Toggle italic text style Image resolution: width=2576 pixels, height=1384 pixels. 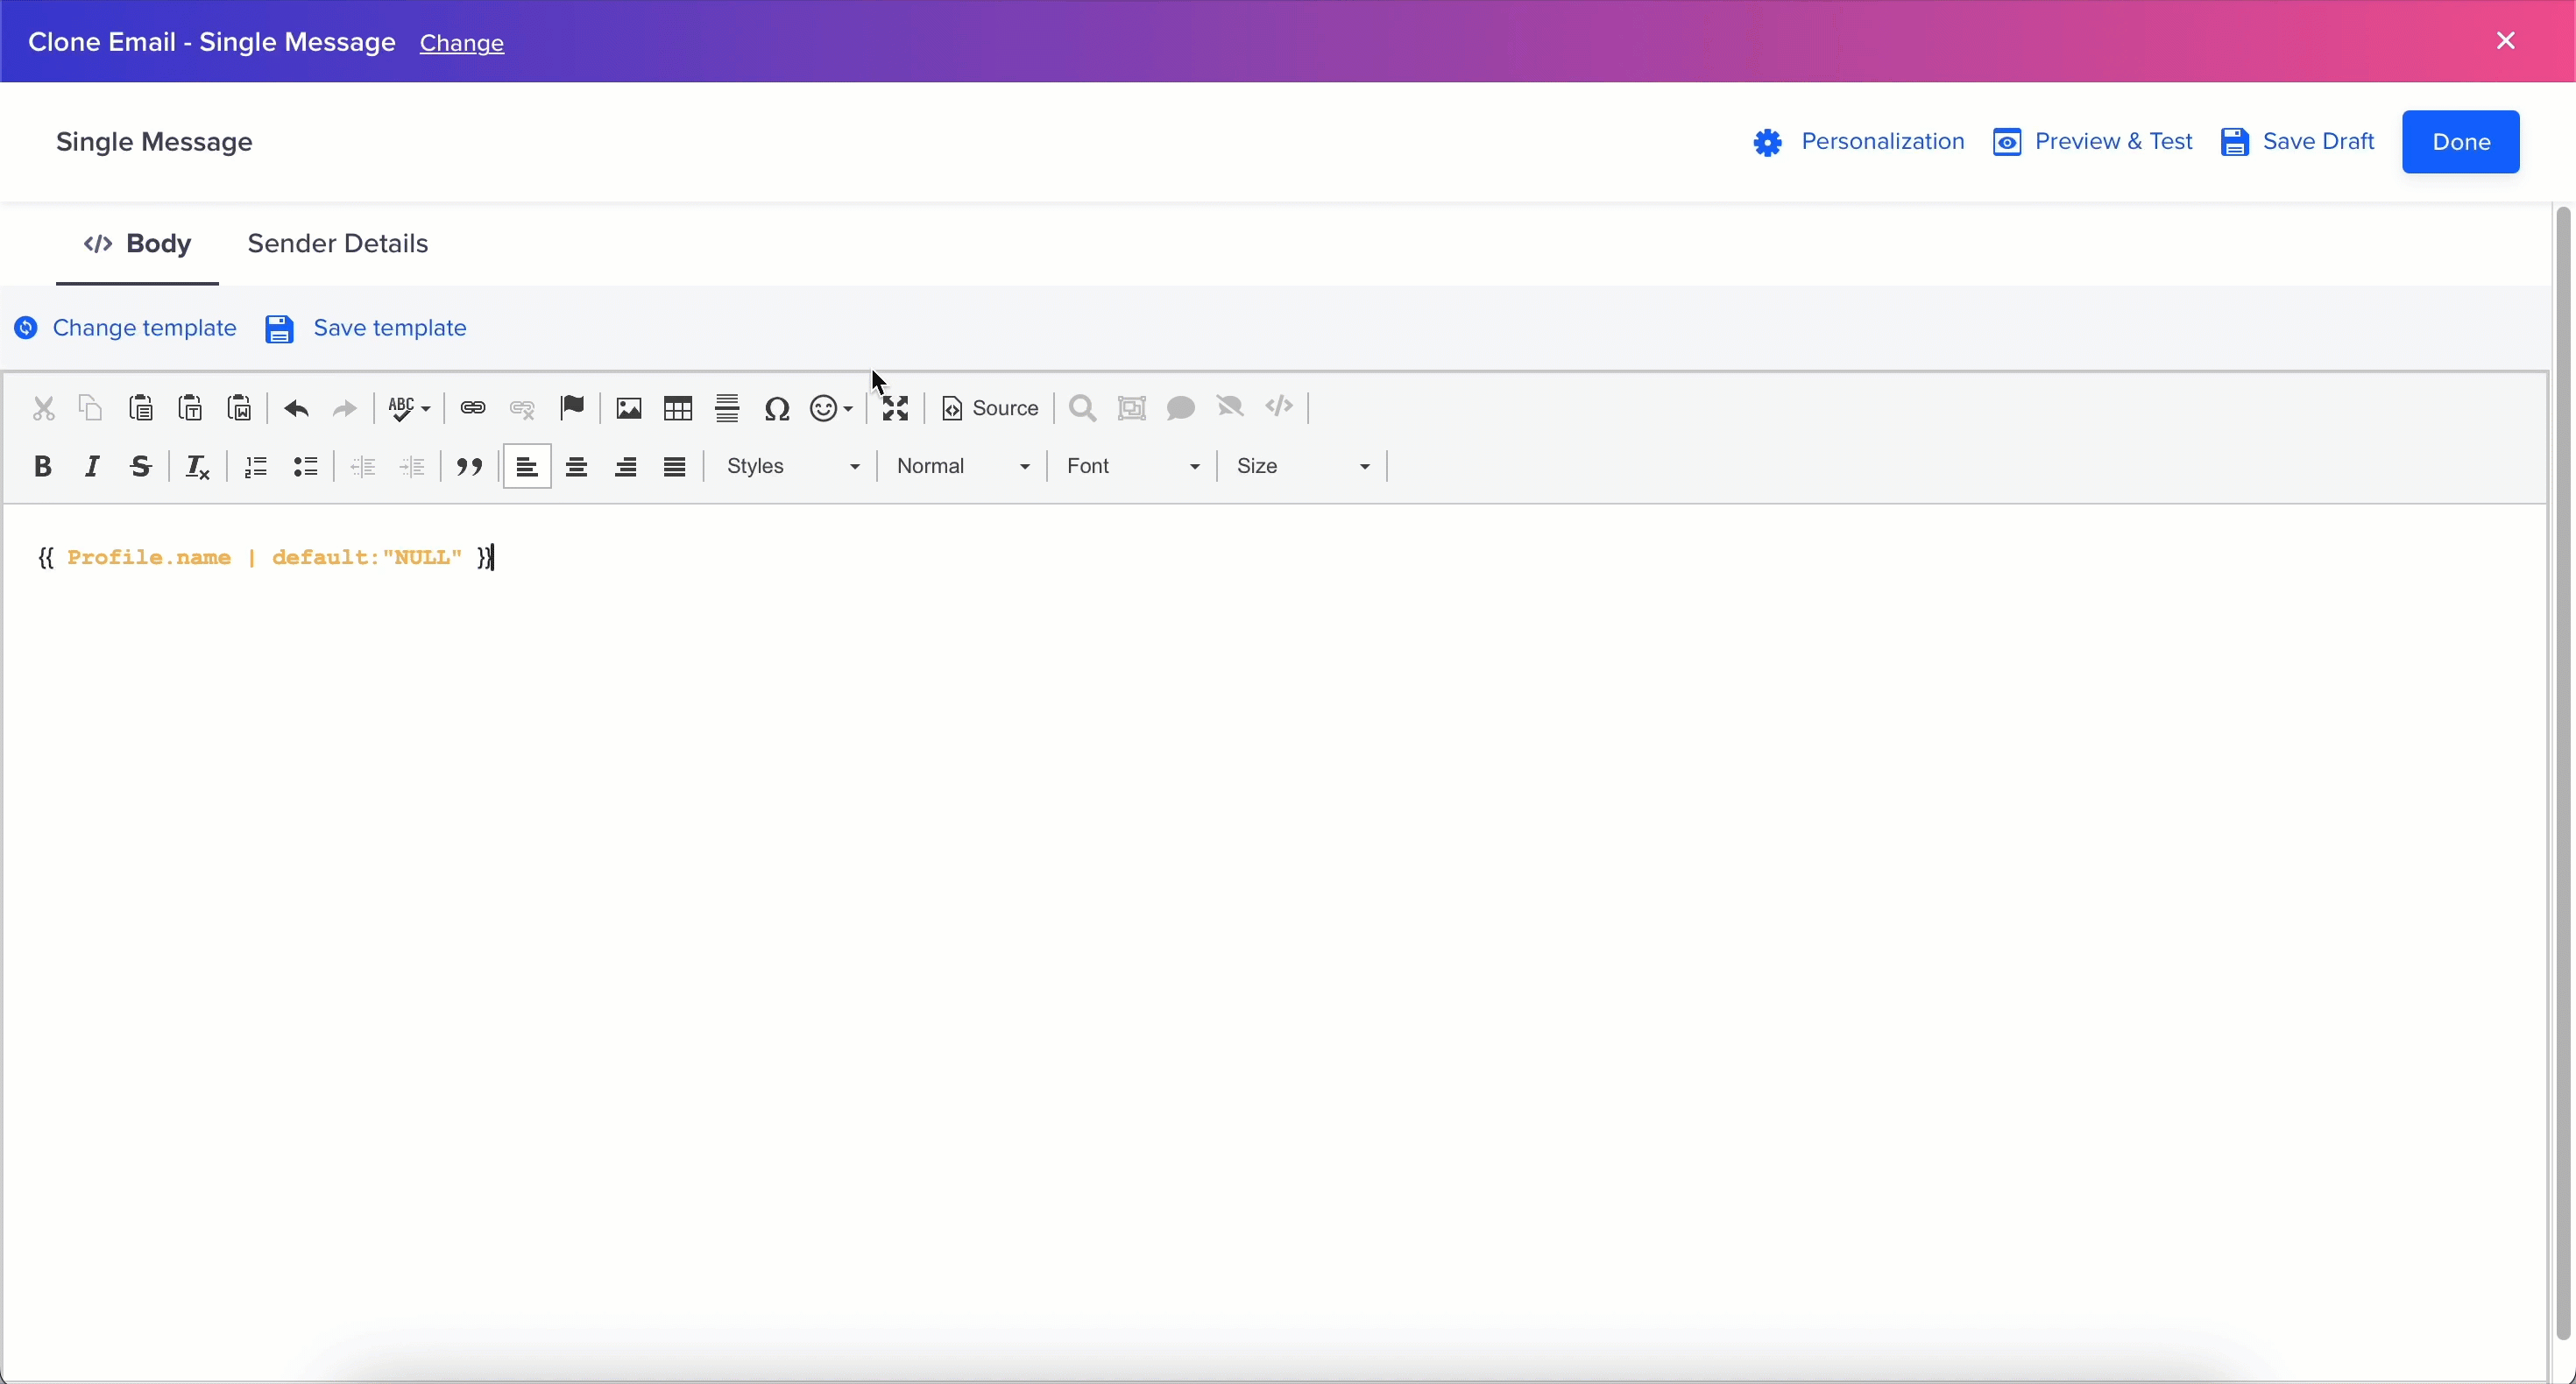[92, 466]
